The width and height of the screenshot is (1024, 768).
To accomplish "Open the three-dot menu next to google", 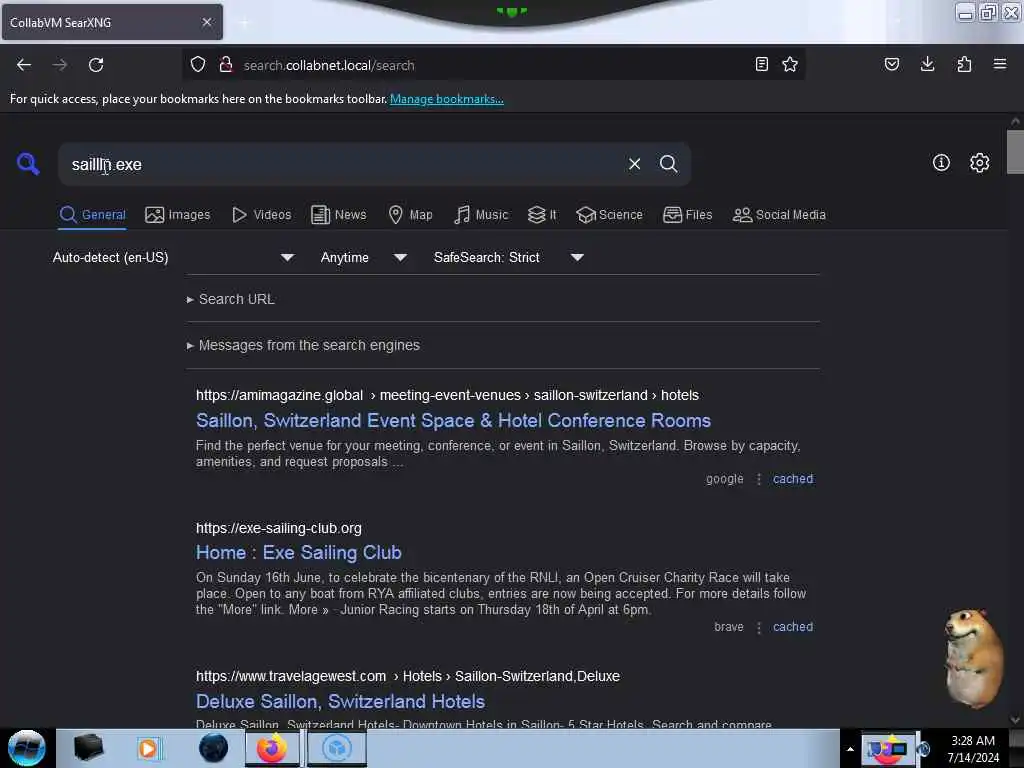I will 758,479.
